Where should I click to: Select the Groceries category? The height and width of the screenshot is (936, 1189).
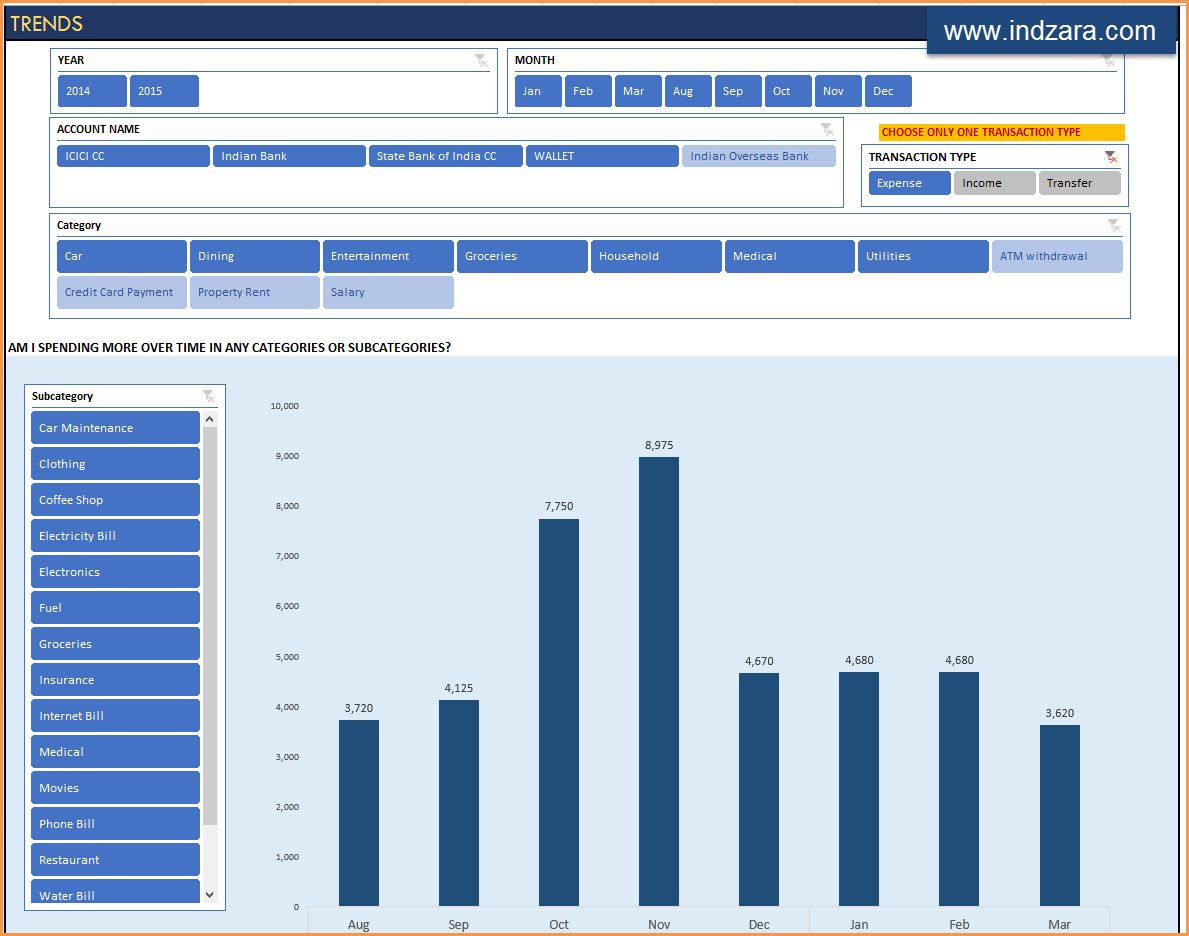click(x=522, y=256)
